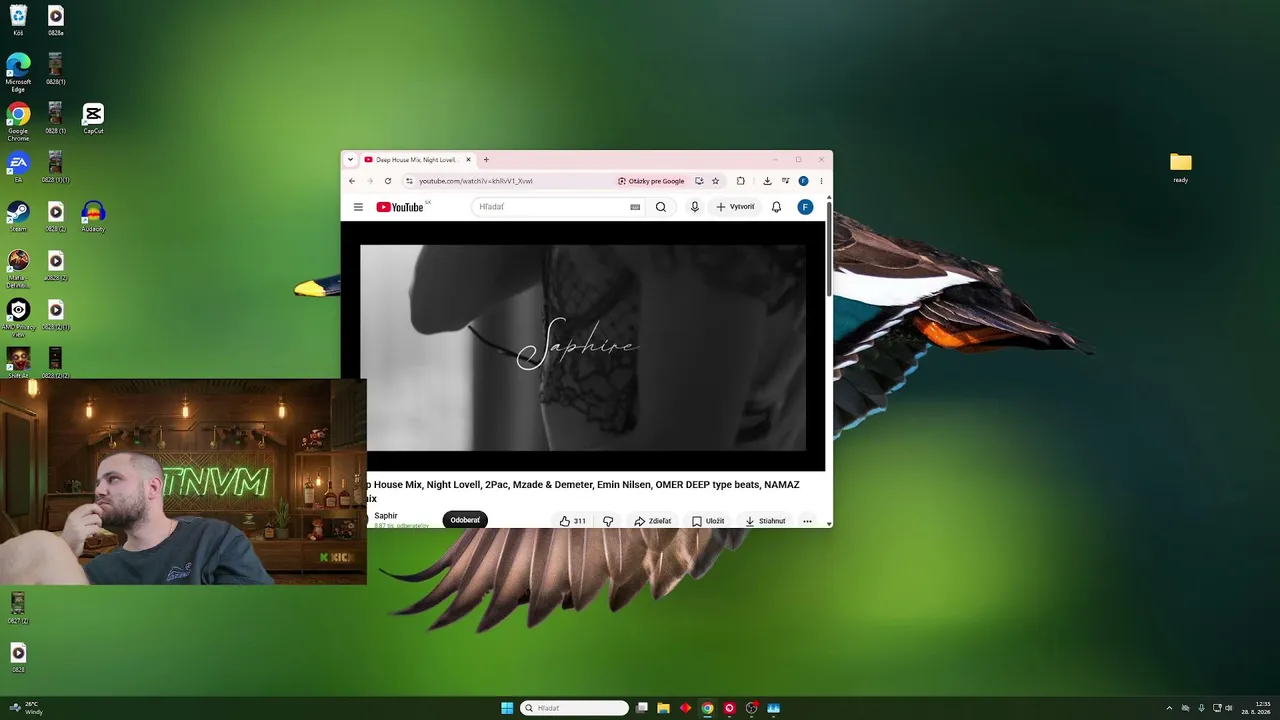View site information in the address bar
1280x720 pixels.
click(408, 181)
